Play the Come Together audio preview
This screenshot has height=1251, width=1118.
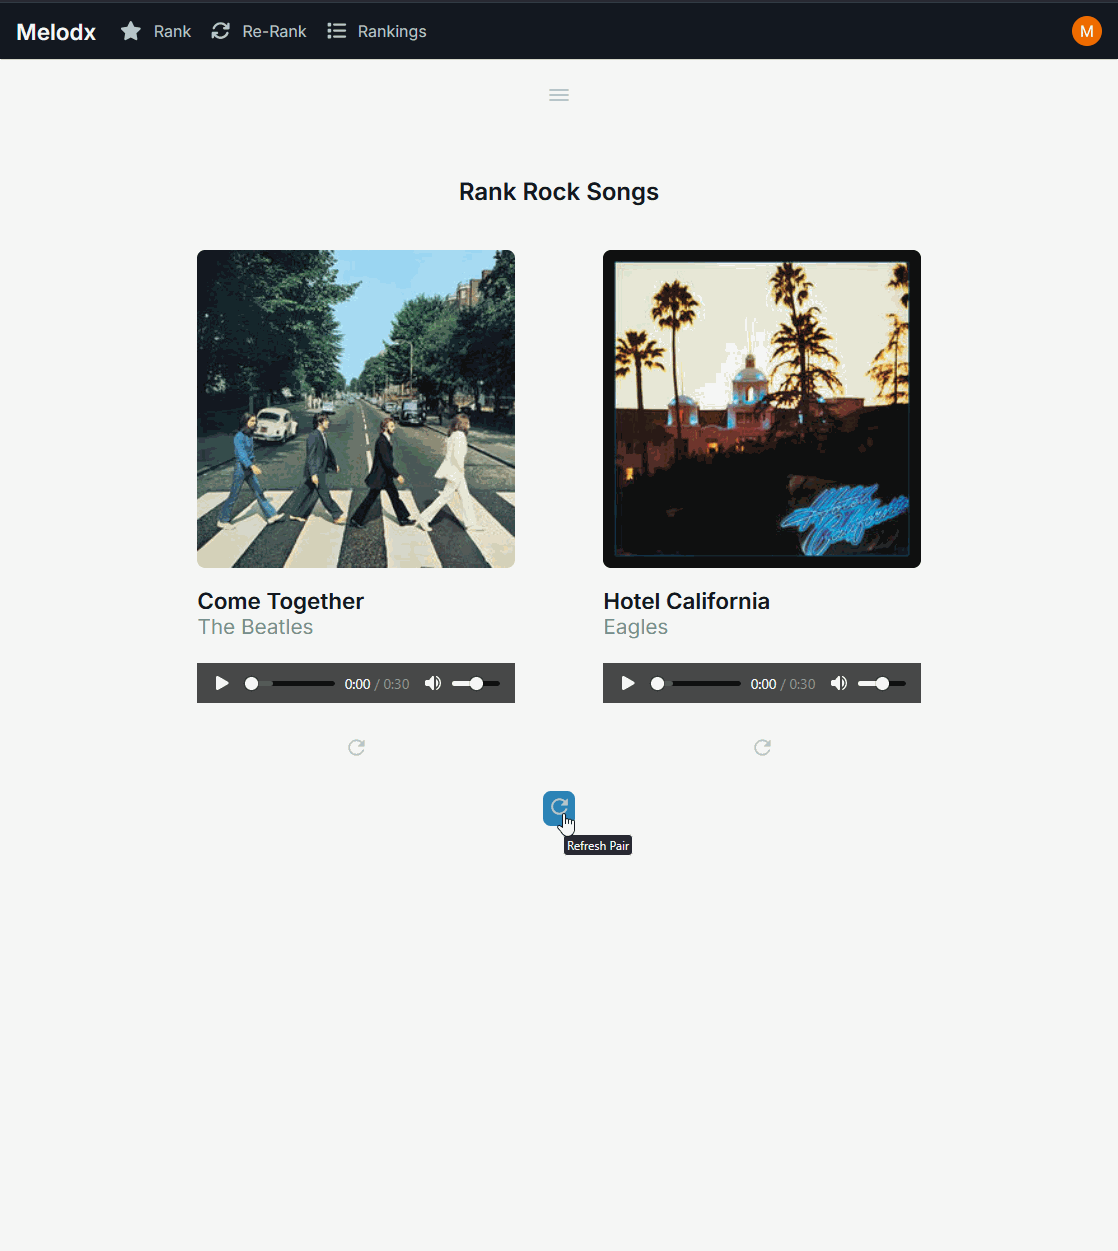tap(222, 683)
